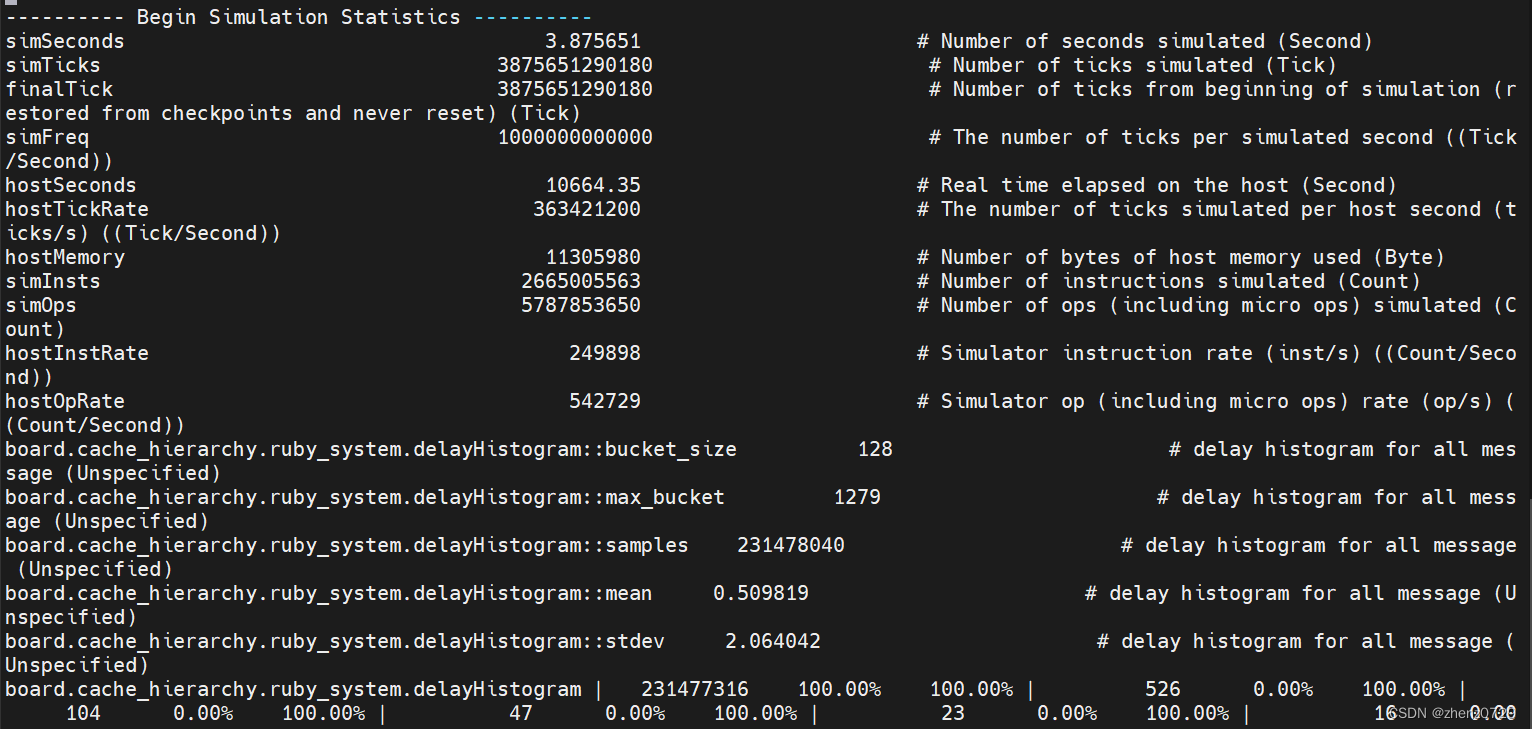The width and height of the screenshot is (1532, 729).
Task: Click the histogram bucket count 526
Action: click(1163, 689)
